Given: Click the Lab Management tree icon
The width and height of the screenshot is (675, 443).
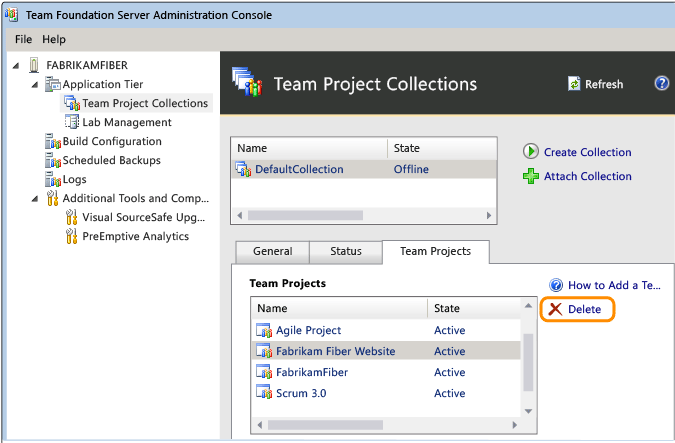Looking at the screenshot, I should coord(72,122).
